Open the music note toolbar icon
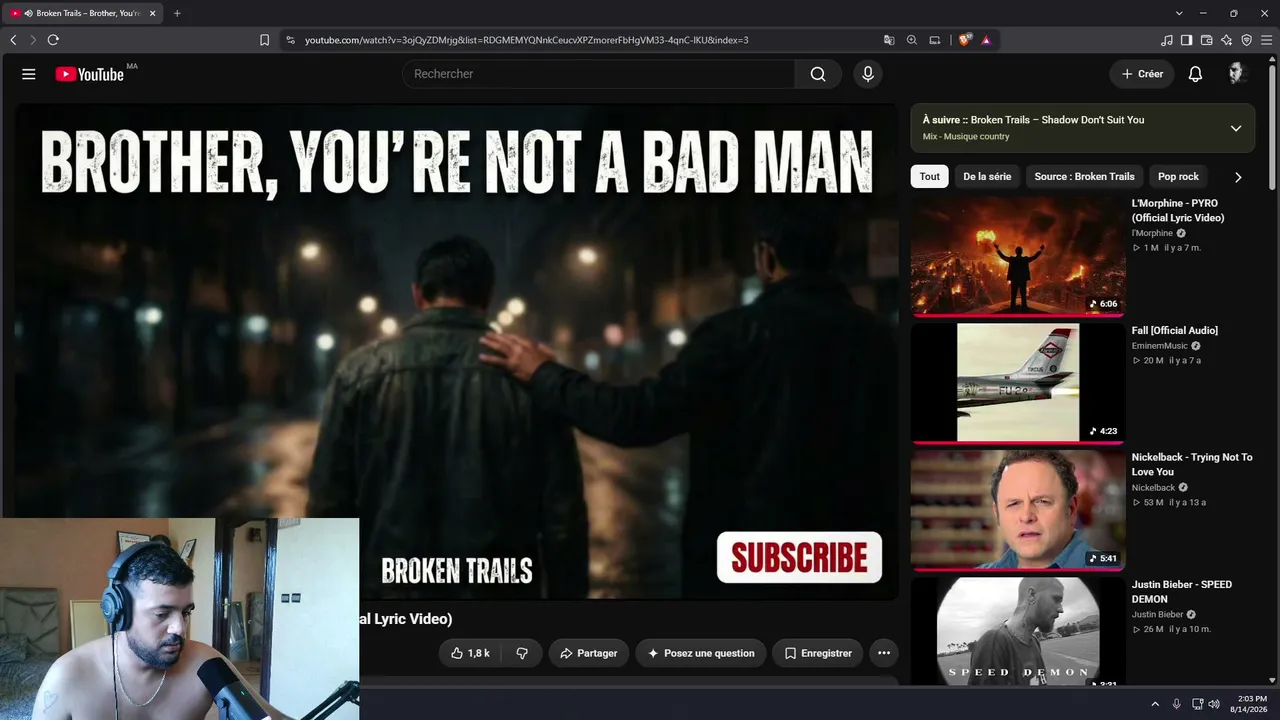The image size is (1280, 720). (x=1167, y=40)
